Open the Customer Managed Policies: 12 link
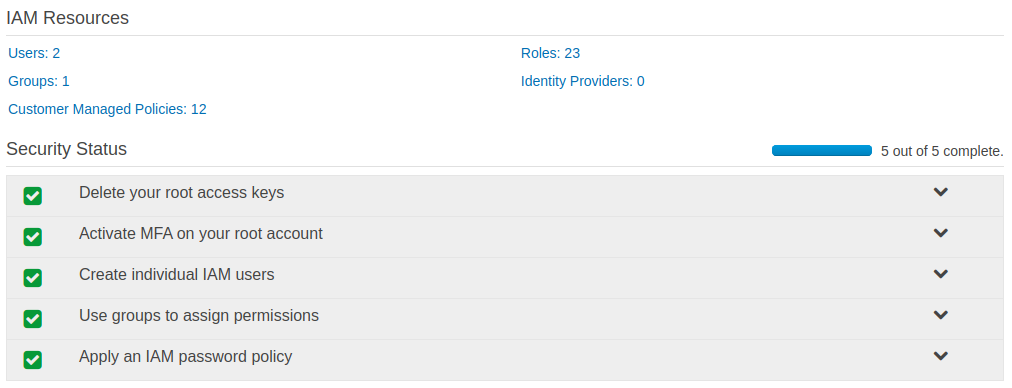The image size is (1012, 388). [x=107, y=109]
